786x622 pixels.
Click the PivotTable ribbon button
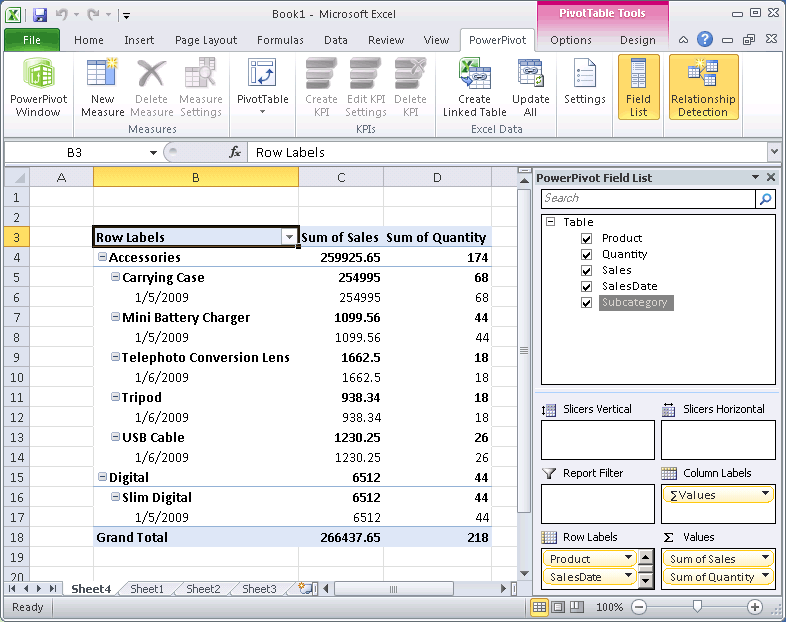[263, 86]
